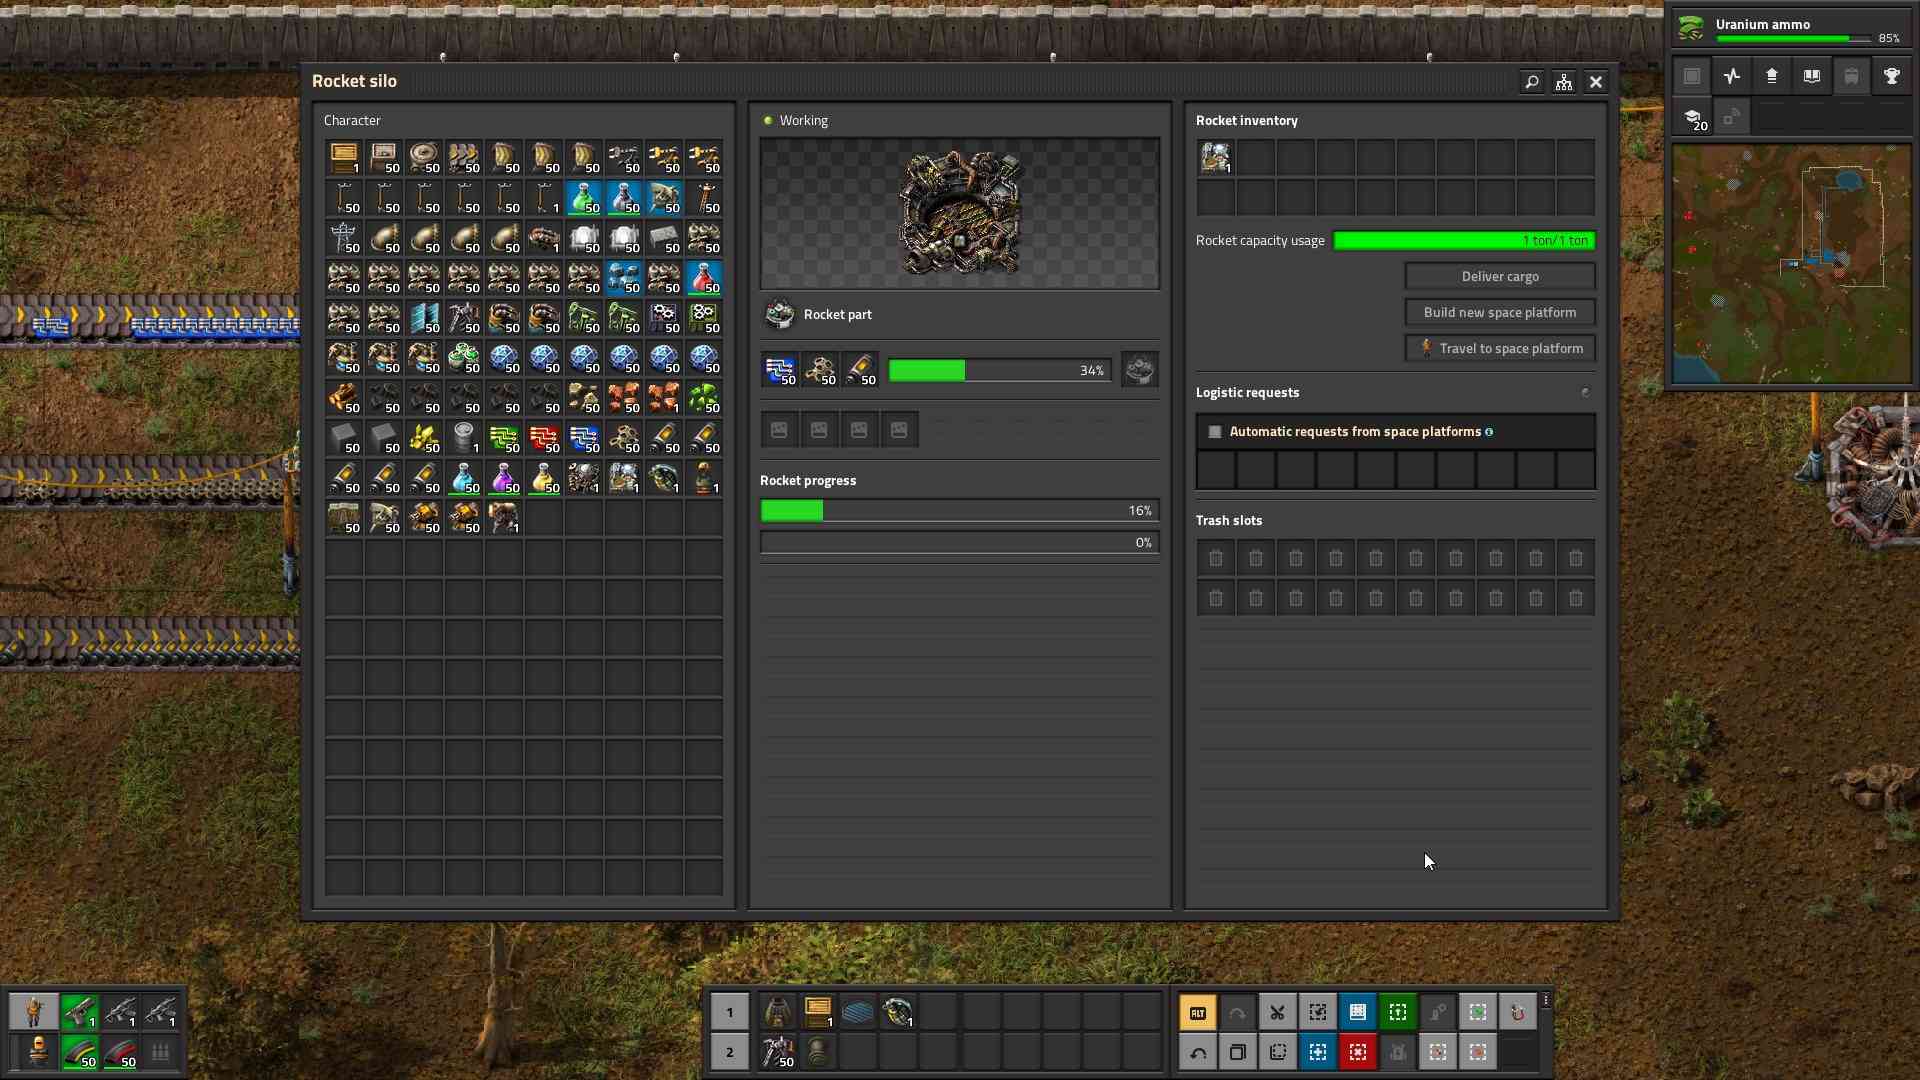This screenshot has width=1920, height=1080.
Task: Click the Rocket progress 16% bar
Action: (x=959, y=511)
